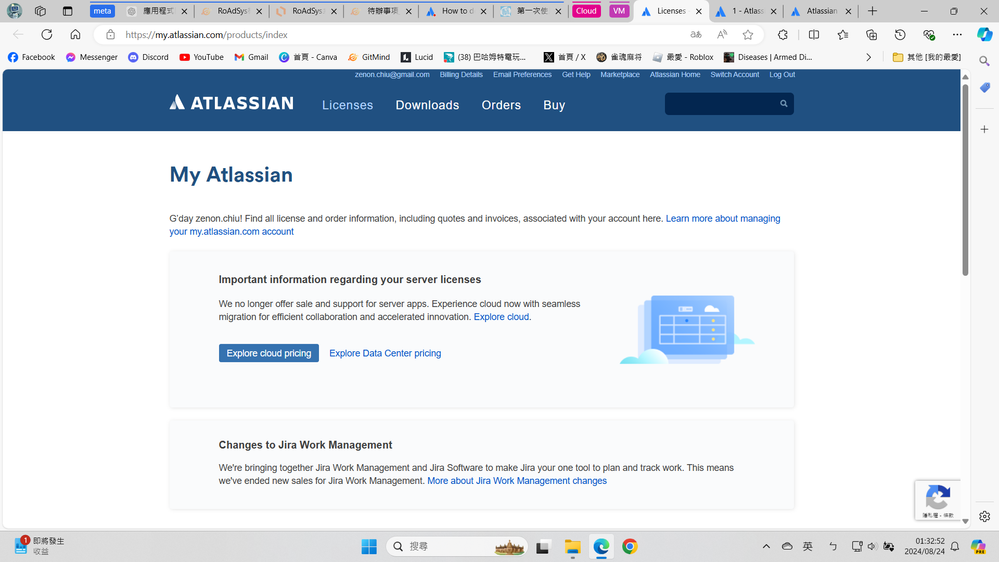Click the translate icon in address bar
This screenshot has height=562, width=999.
(x=696, y=34)
